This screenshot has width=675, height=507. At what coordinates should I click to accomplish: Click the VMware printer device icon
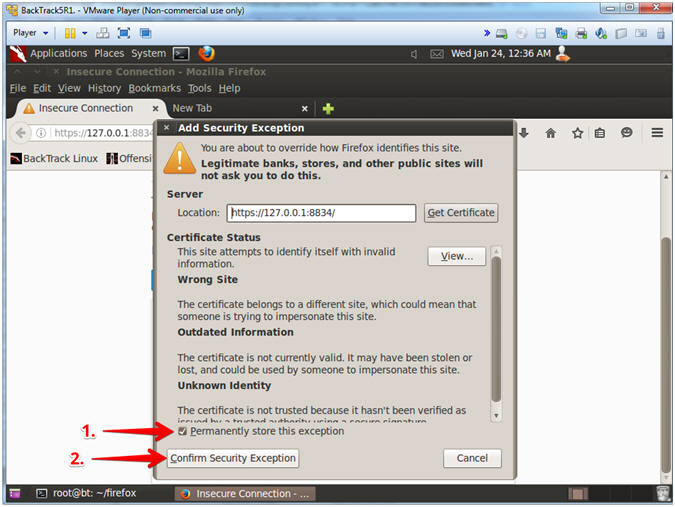click(x=581, y=34)
